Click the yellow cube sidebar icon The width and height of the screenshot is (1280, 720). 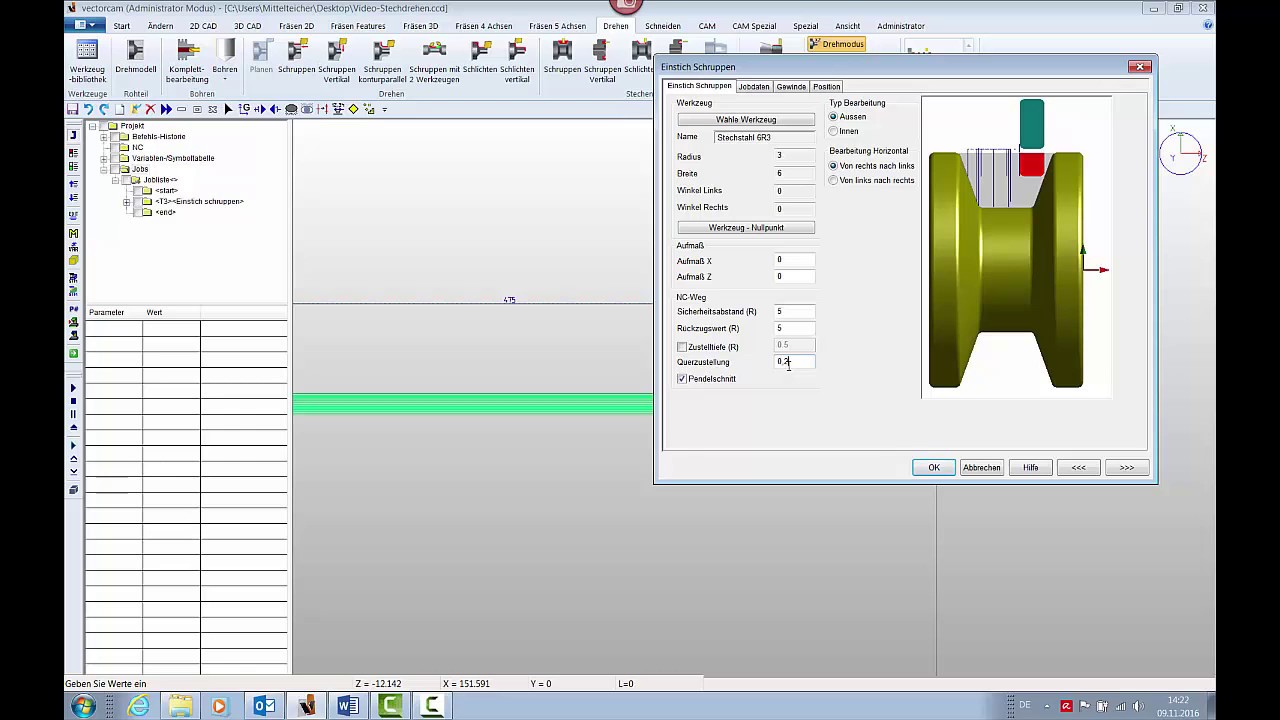point(73,260)
